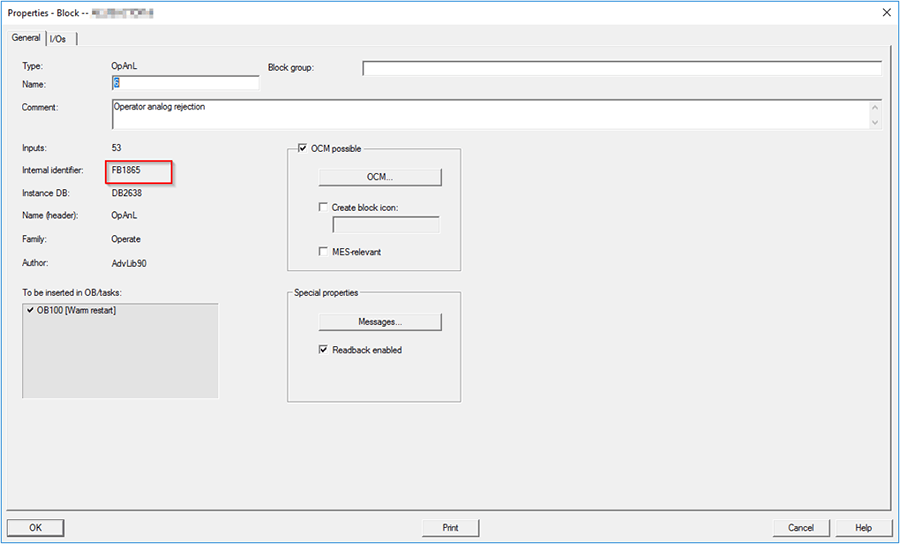Viewport: 900px width, 544px height.
Task: Toggle the OCM possible checkbox
Action: point(303,149)
